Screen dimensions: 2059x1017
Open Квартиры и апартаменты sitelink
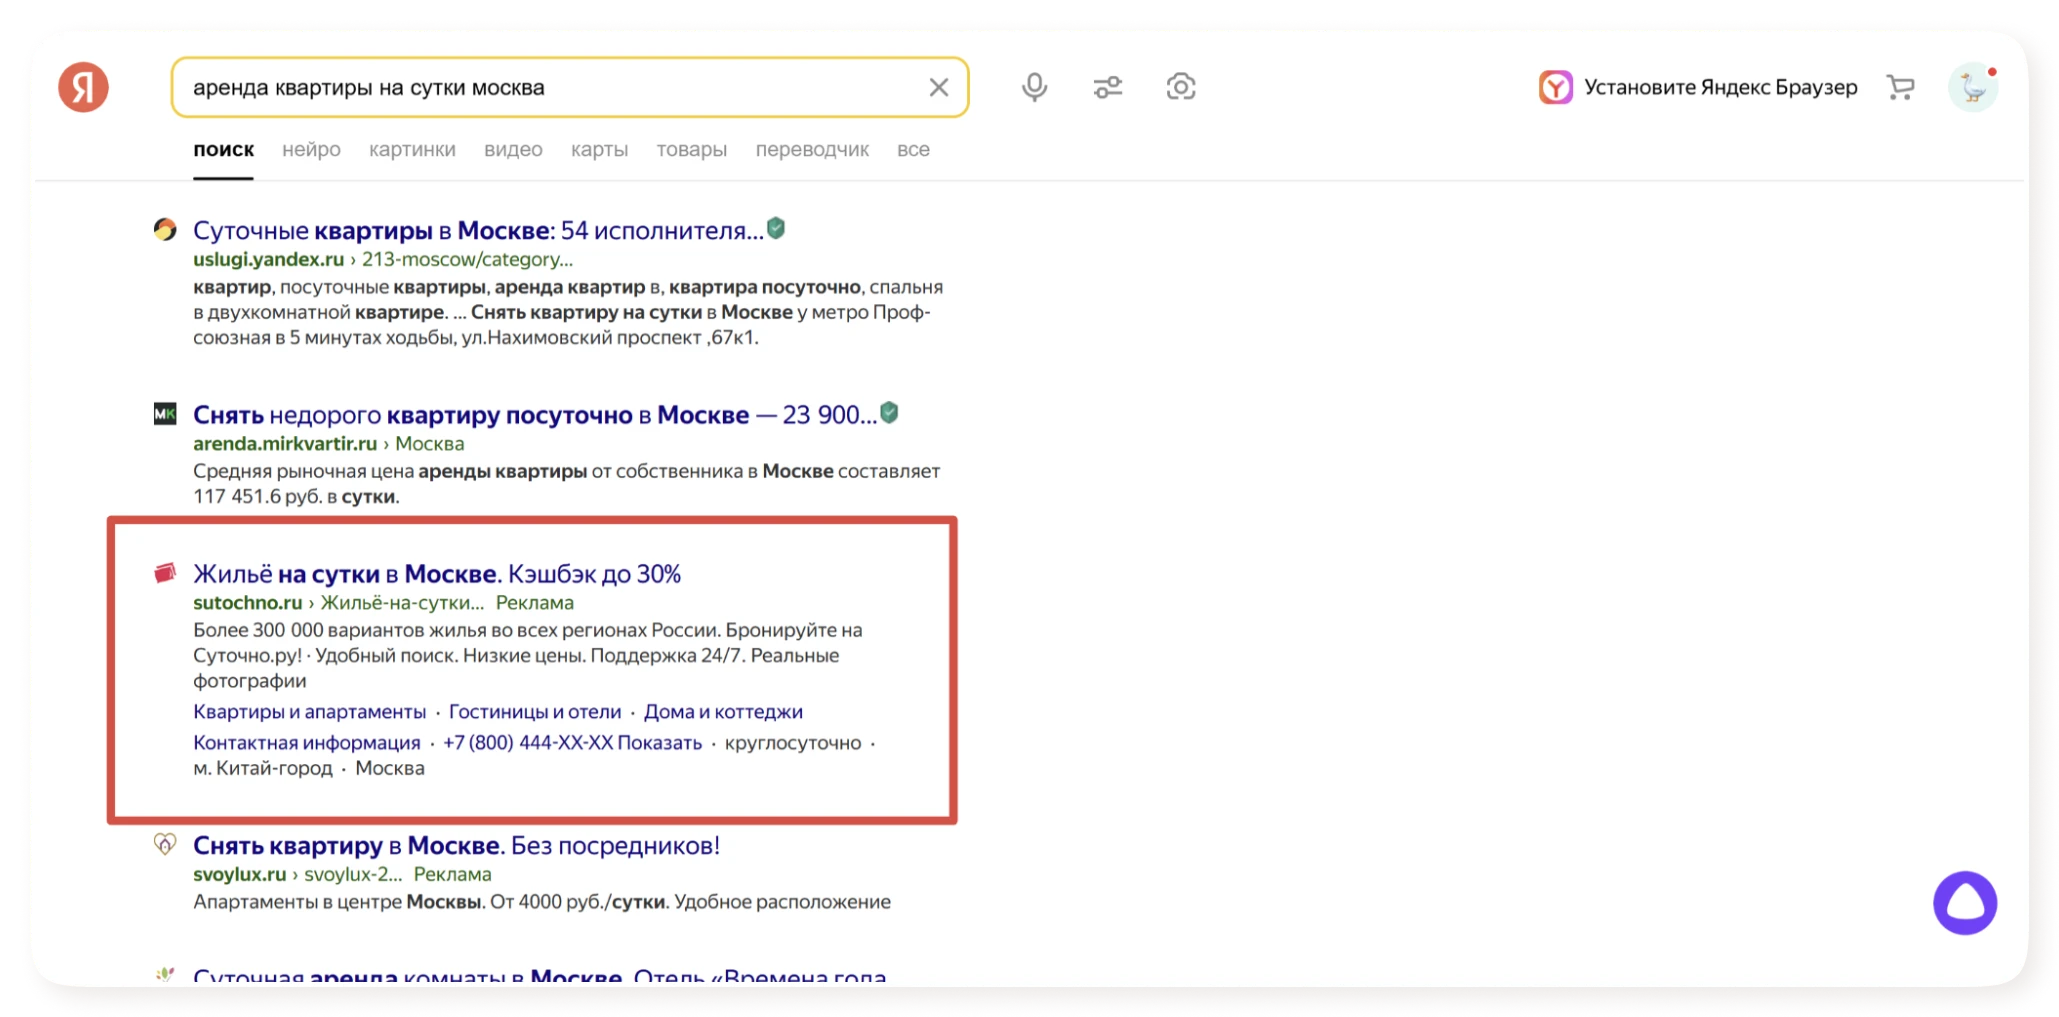click(x=309, y=711)
